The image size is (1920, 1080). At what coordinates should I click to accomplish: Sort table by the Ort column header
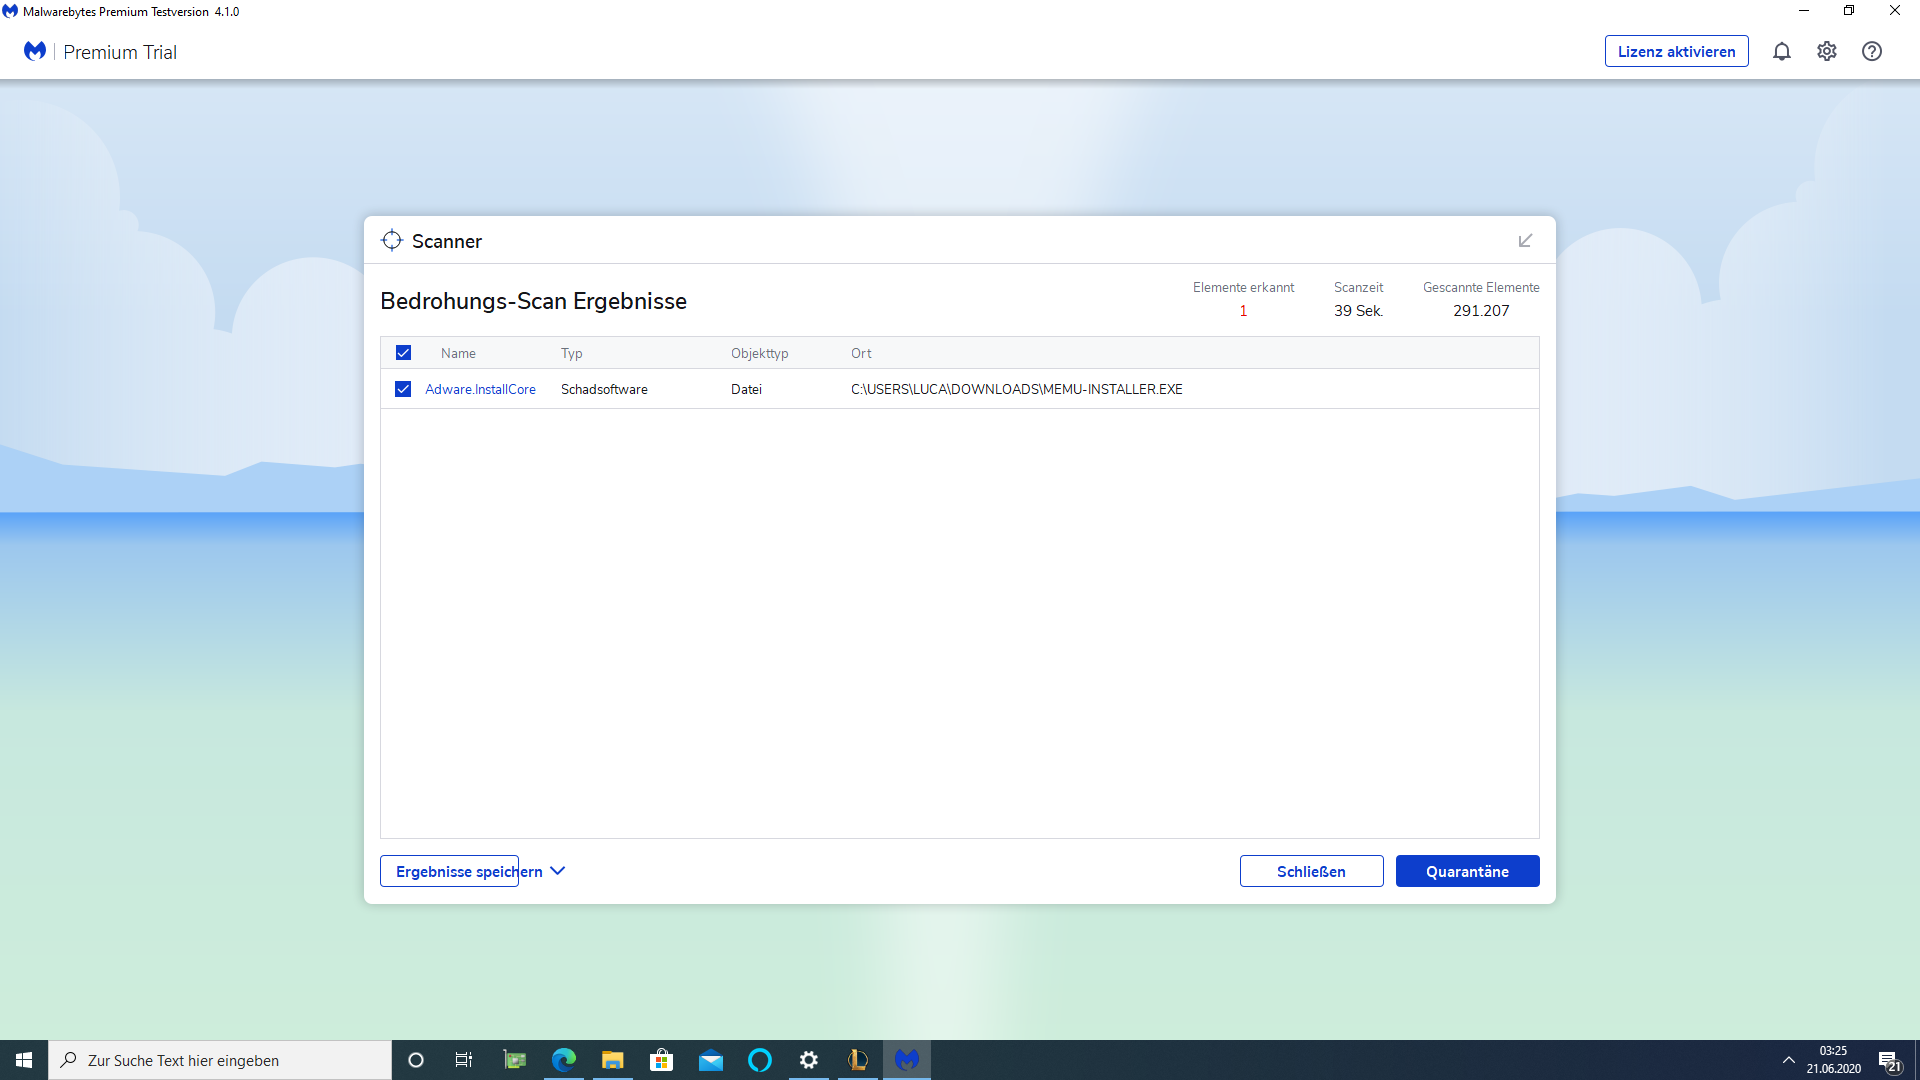tap(861, 353)
